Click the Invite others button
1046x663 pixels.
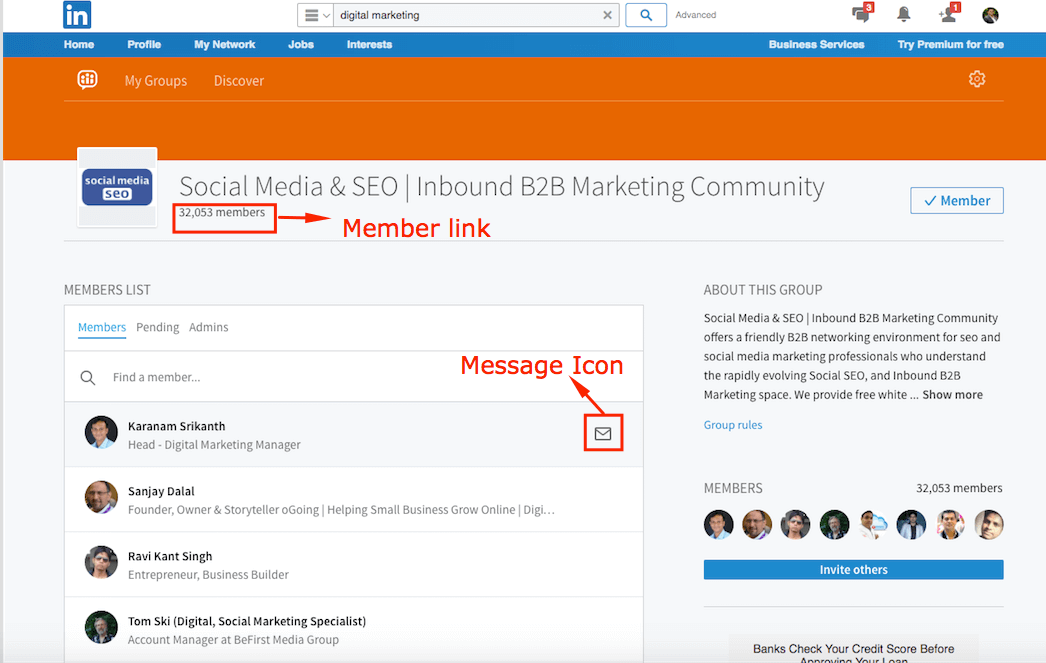pos(853,570)
